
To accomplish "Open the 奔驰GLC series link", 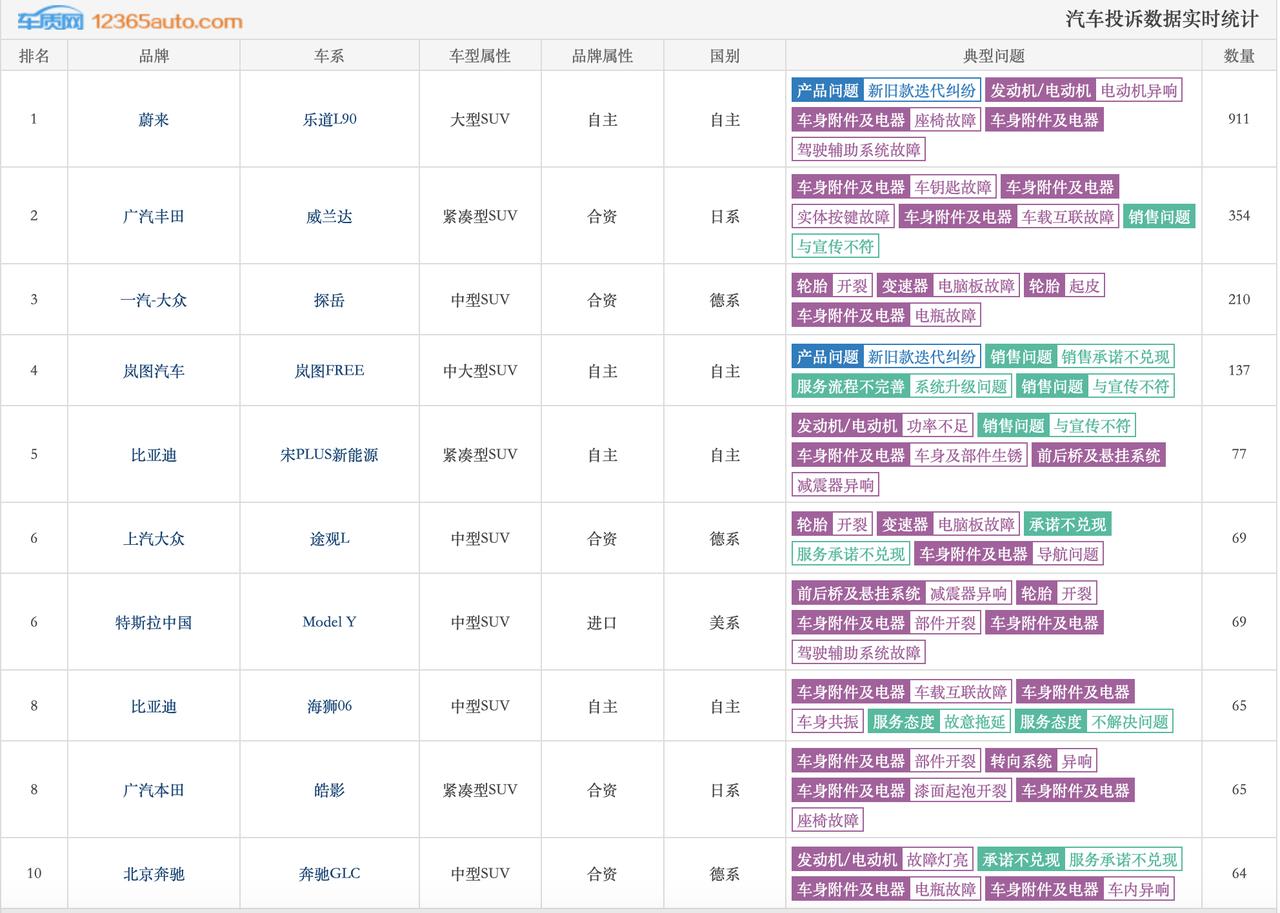I will (329, 874).
